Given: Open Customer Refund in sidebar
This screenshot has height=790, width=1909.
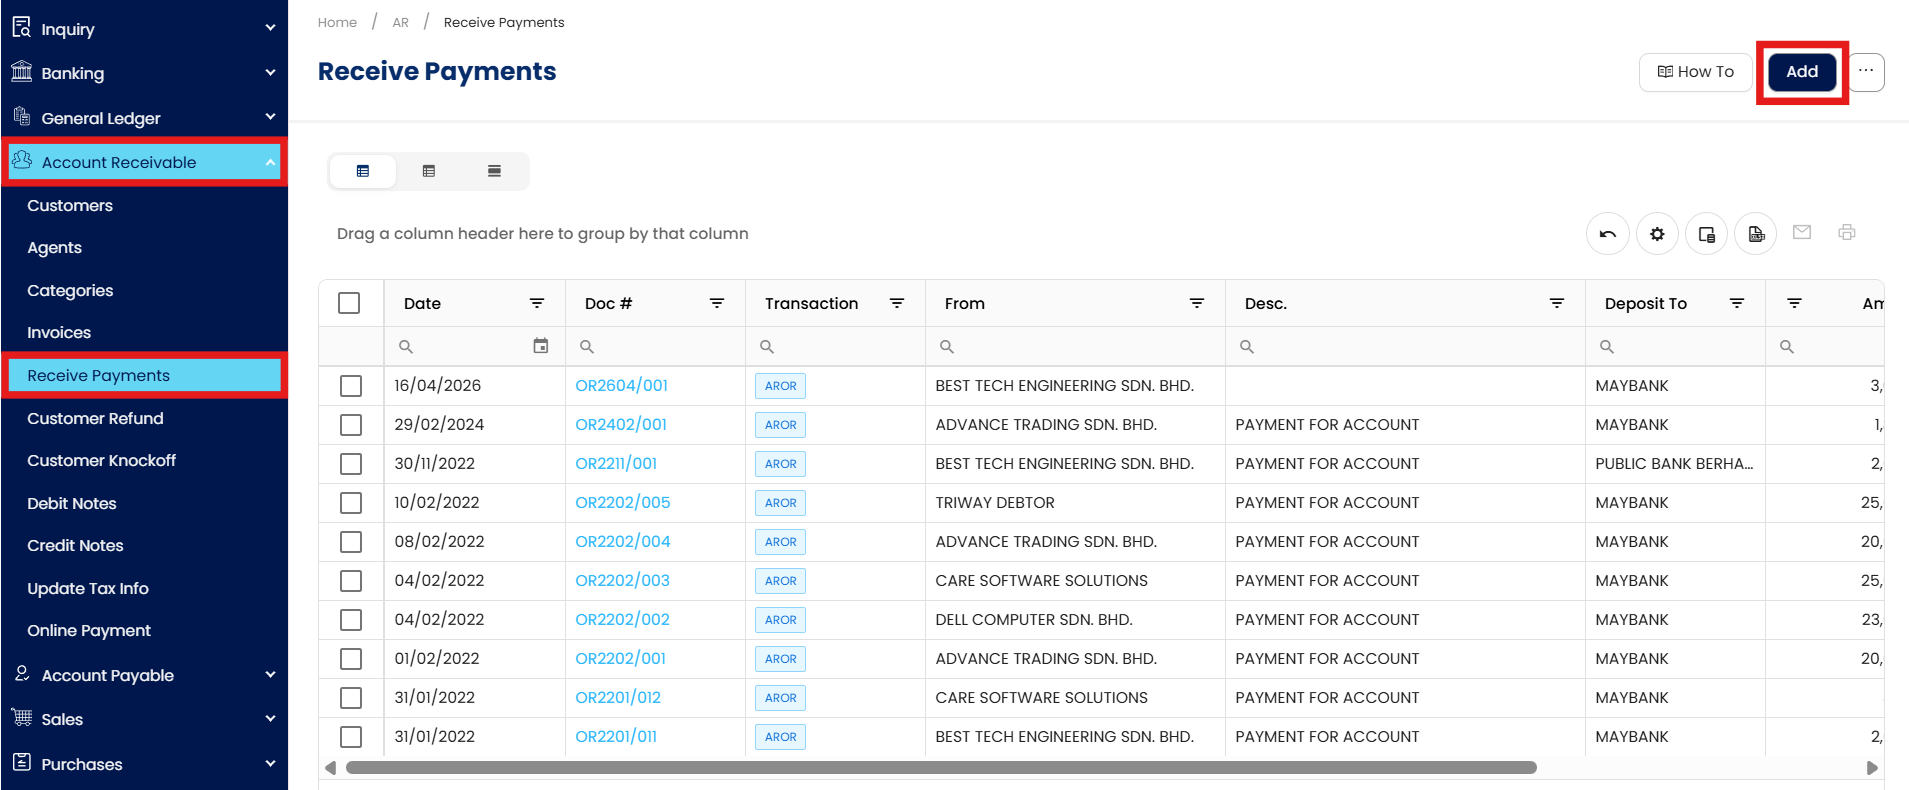Looking at the screenshot, I should pos(95,418).
